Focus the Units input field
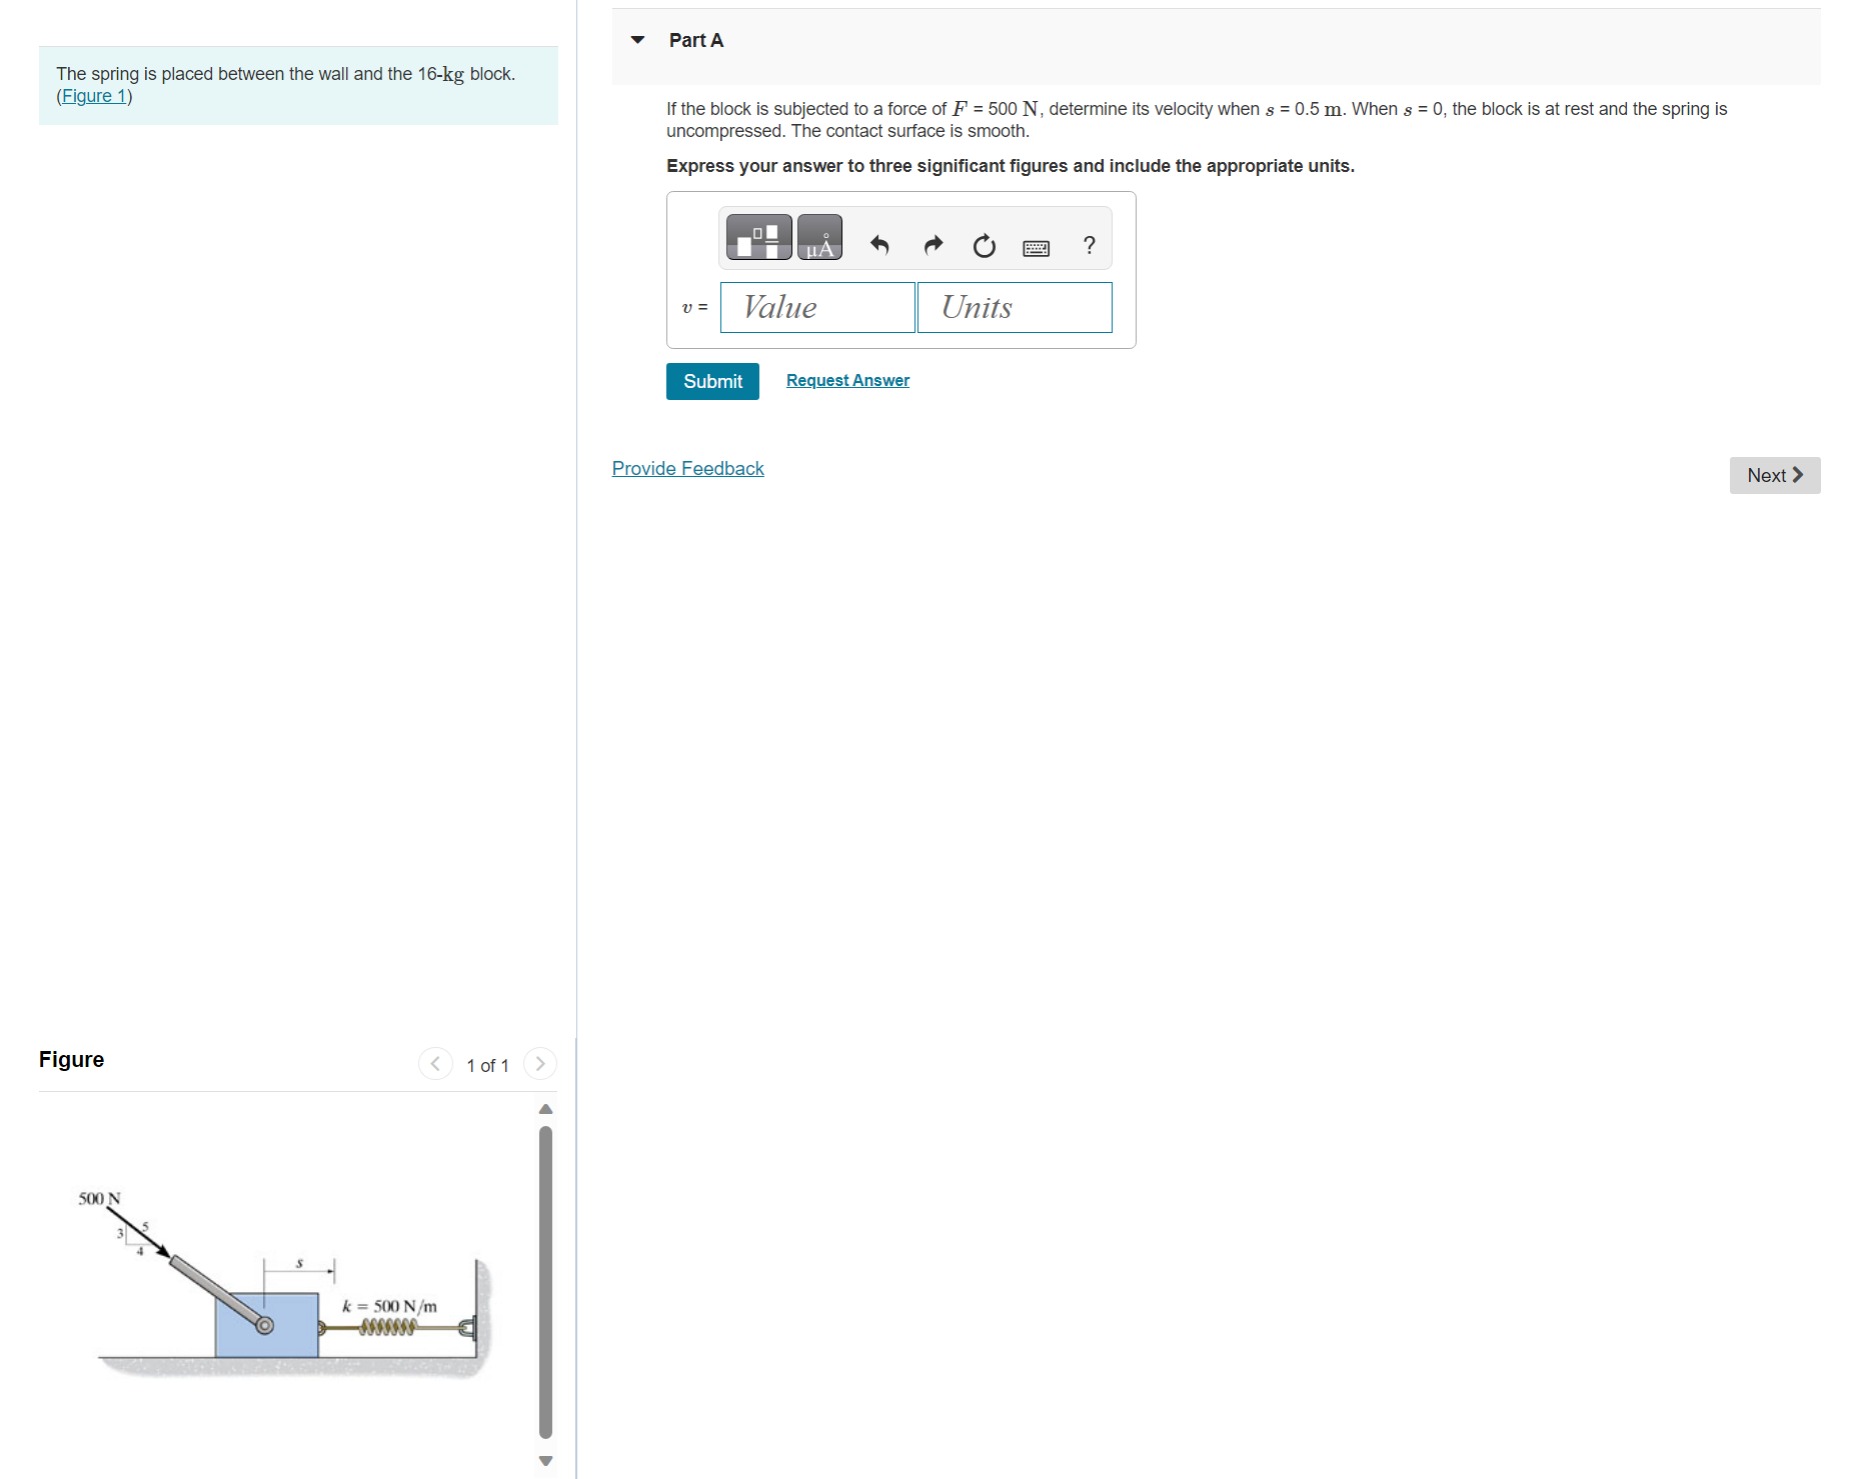Viewport: 1854px width, 1479px height. point(1014,307)
